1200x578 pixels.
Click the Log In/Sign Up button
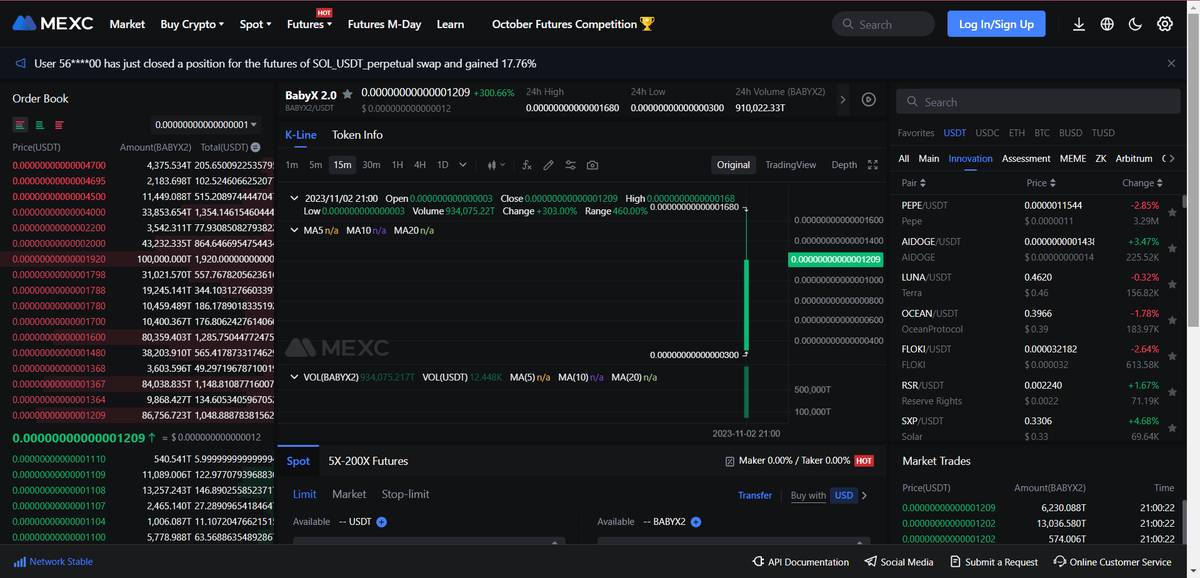point(996,24)
